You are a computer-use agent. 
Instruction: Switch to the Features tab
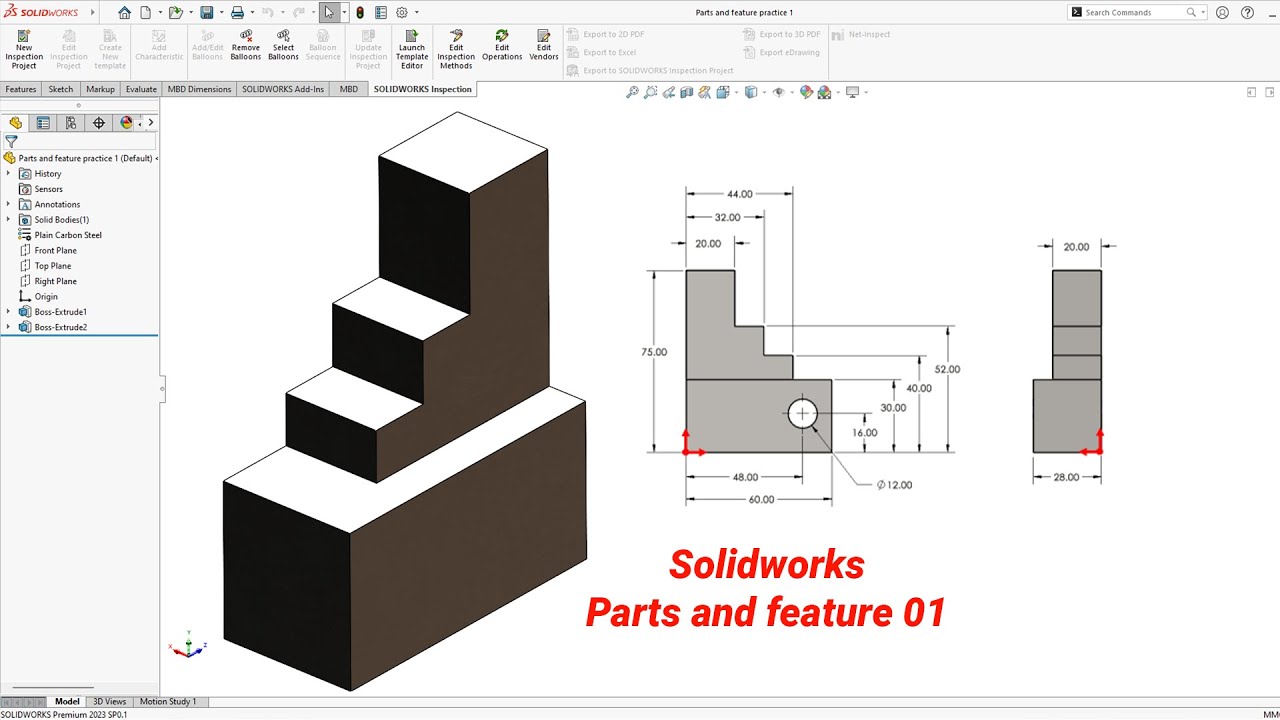click(21, 89)
